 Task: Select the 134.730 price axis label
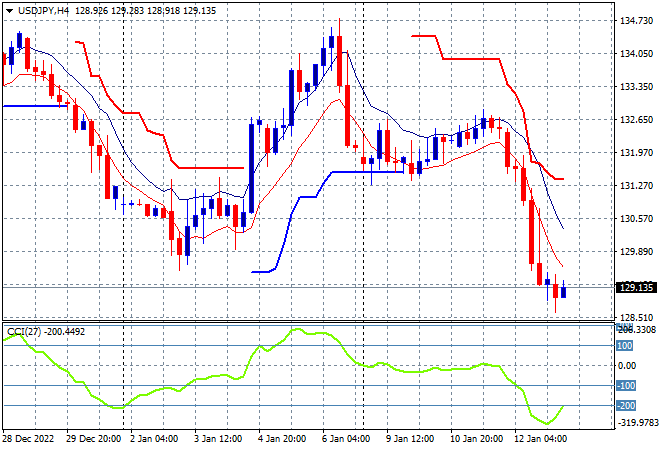(637, 21)
